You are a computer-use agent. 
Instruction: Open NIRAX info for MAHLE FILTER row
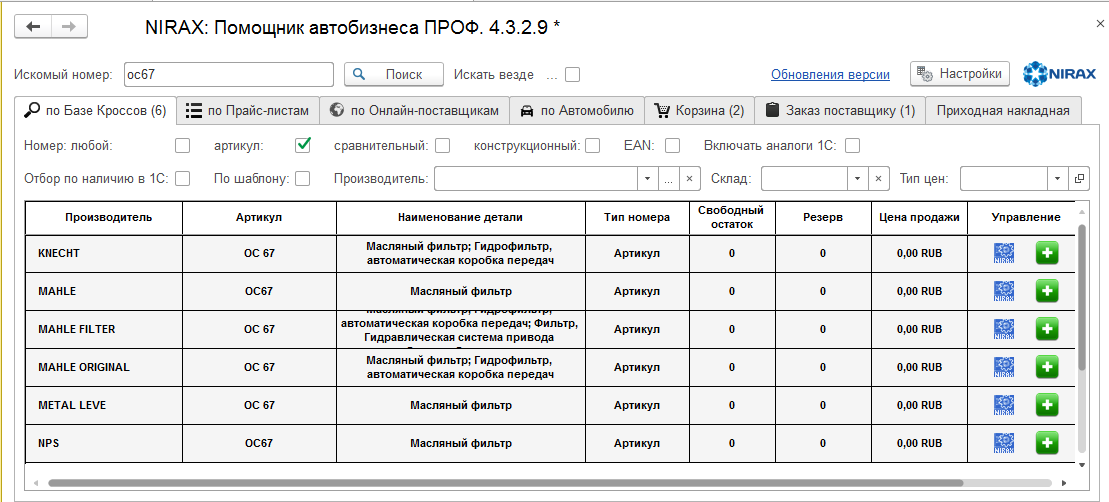(x=1004, y=329)
